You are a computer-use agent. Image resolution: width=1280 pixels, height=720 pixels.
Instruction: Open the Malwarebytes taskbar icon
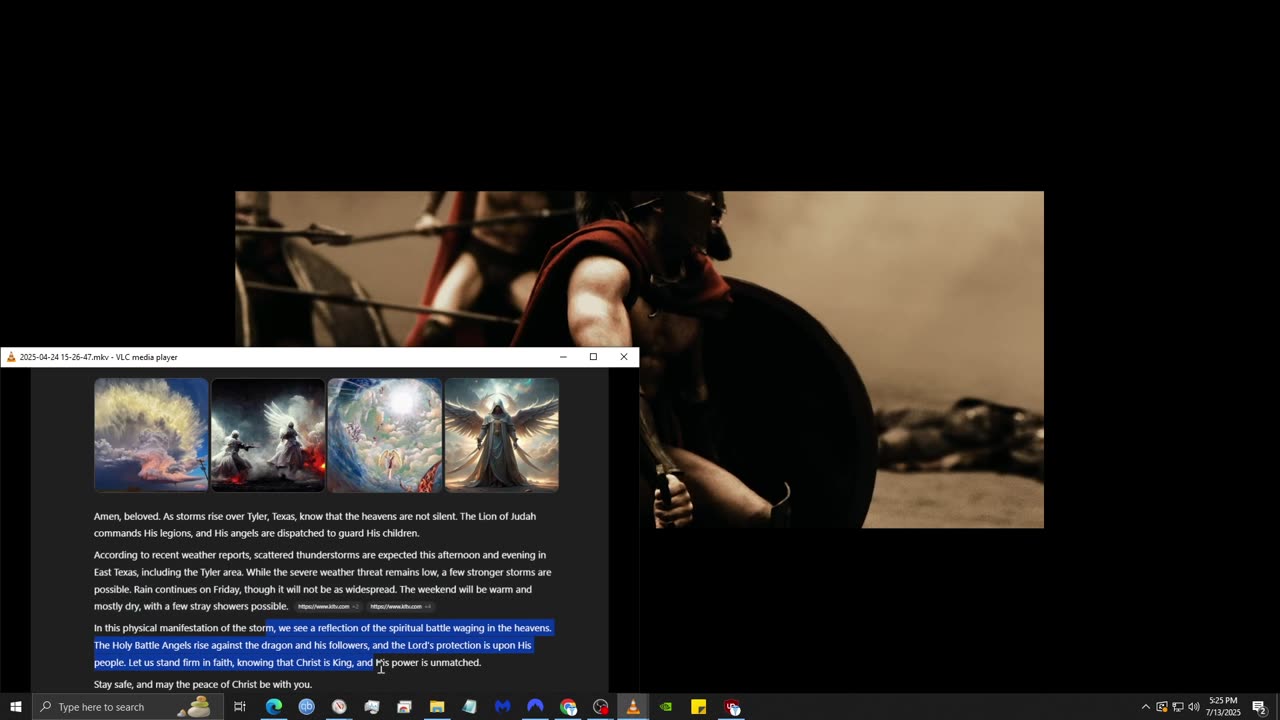tap(502, 707)
